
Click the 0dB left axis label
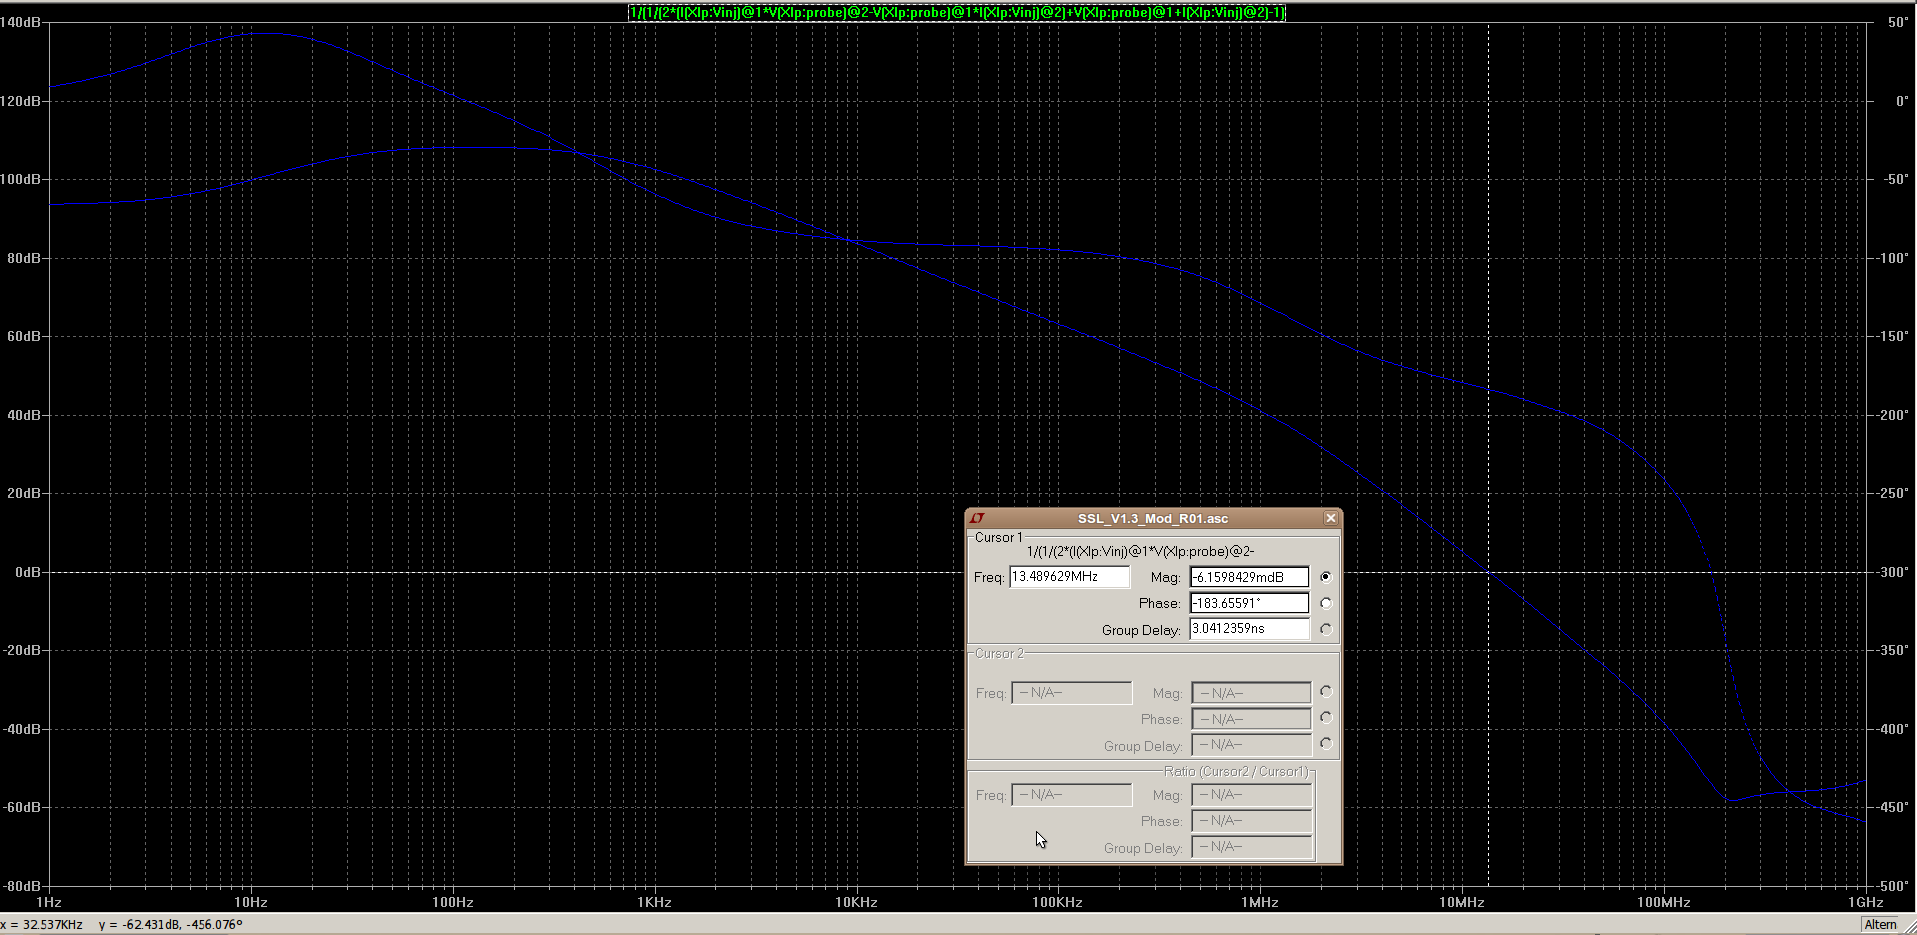(28, 572)
